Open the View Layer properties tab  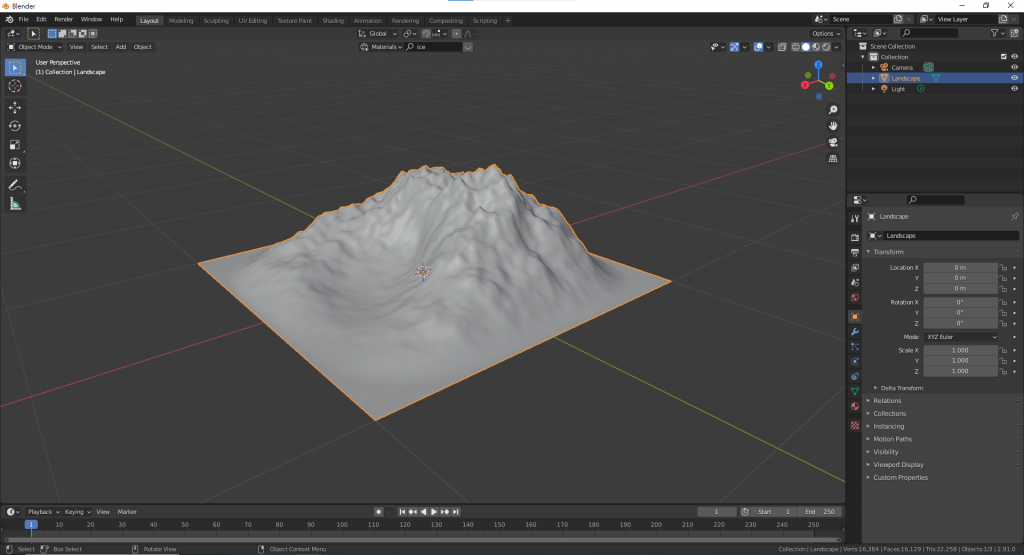pos(854,267)
